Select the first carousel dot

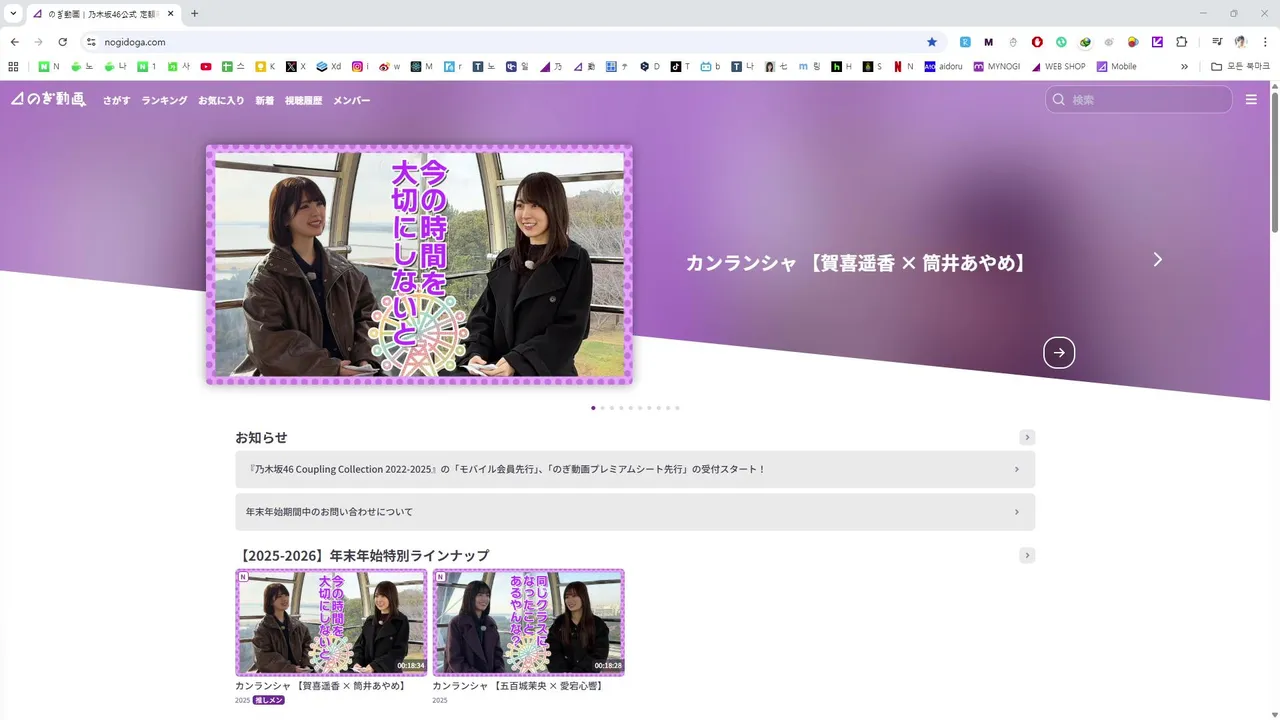[x=593, y=408]
